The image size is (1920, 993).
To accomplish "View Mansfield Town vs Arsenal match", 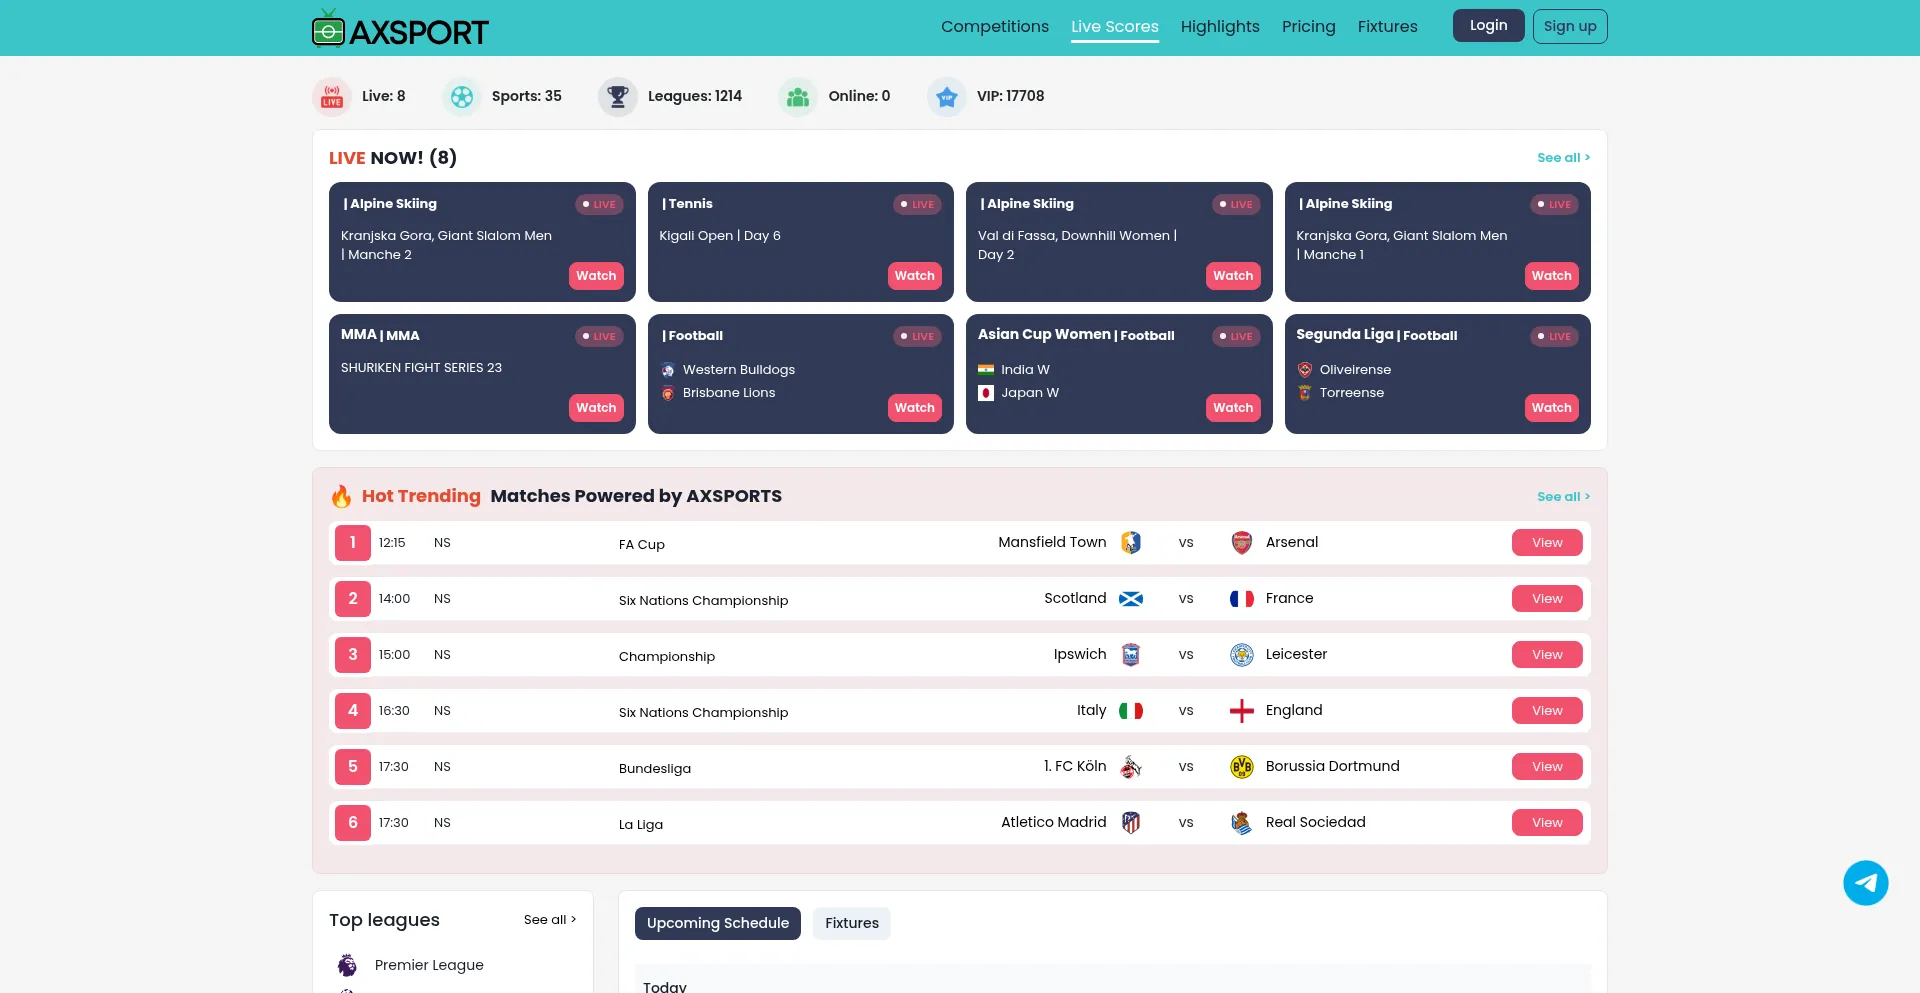I will [1547, 543].
